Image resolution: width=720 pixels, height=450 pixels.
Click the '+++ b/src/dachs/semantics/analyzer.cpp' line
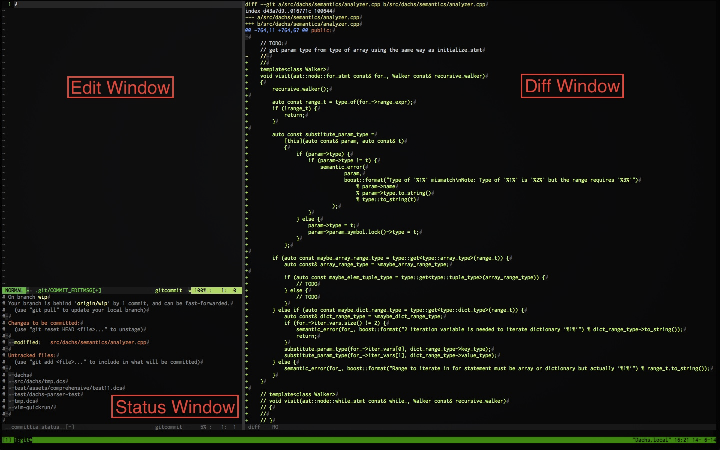[x=304, y=24]
